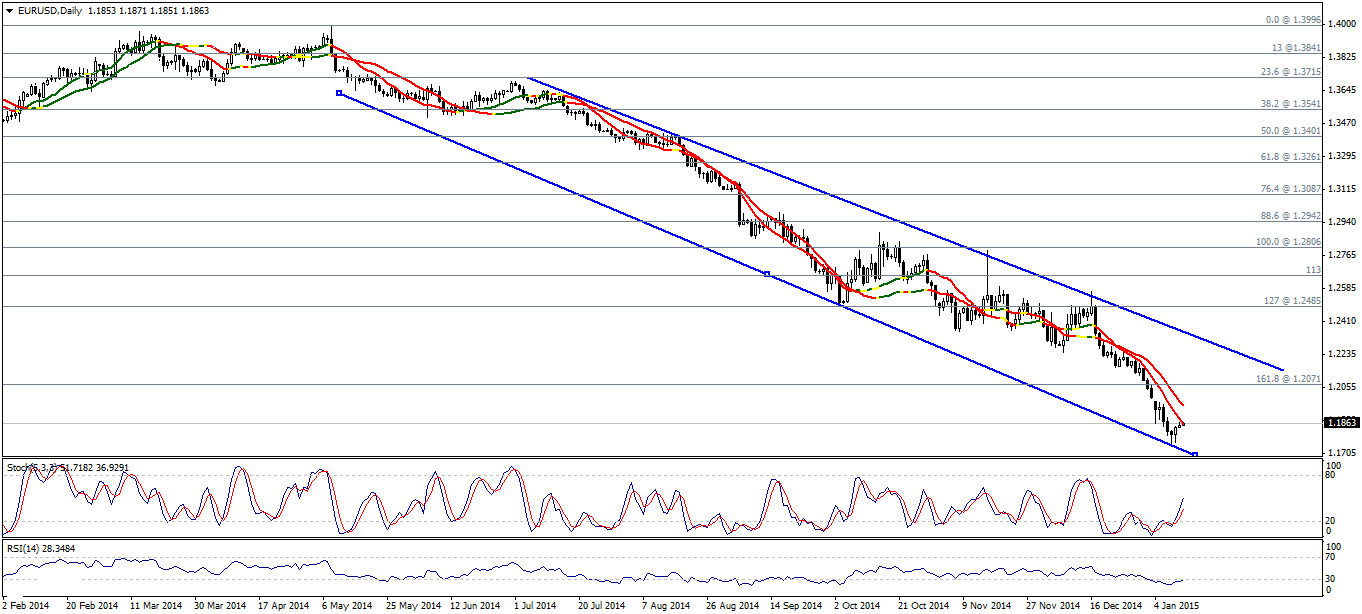Screen dimensions: 1362x614
Task: Select the channel's middle blue anchor square
Action: pyautogui.click(x=767, y=274)
